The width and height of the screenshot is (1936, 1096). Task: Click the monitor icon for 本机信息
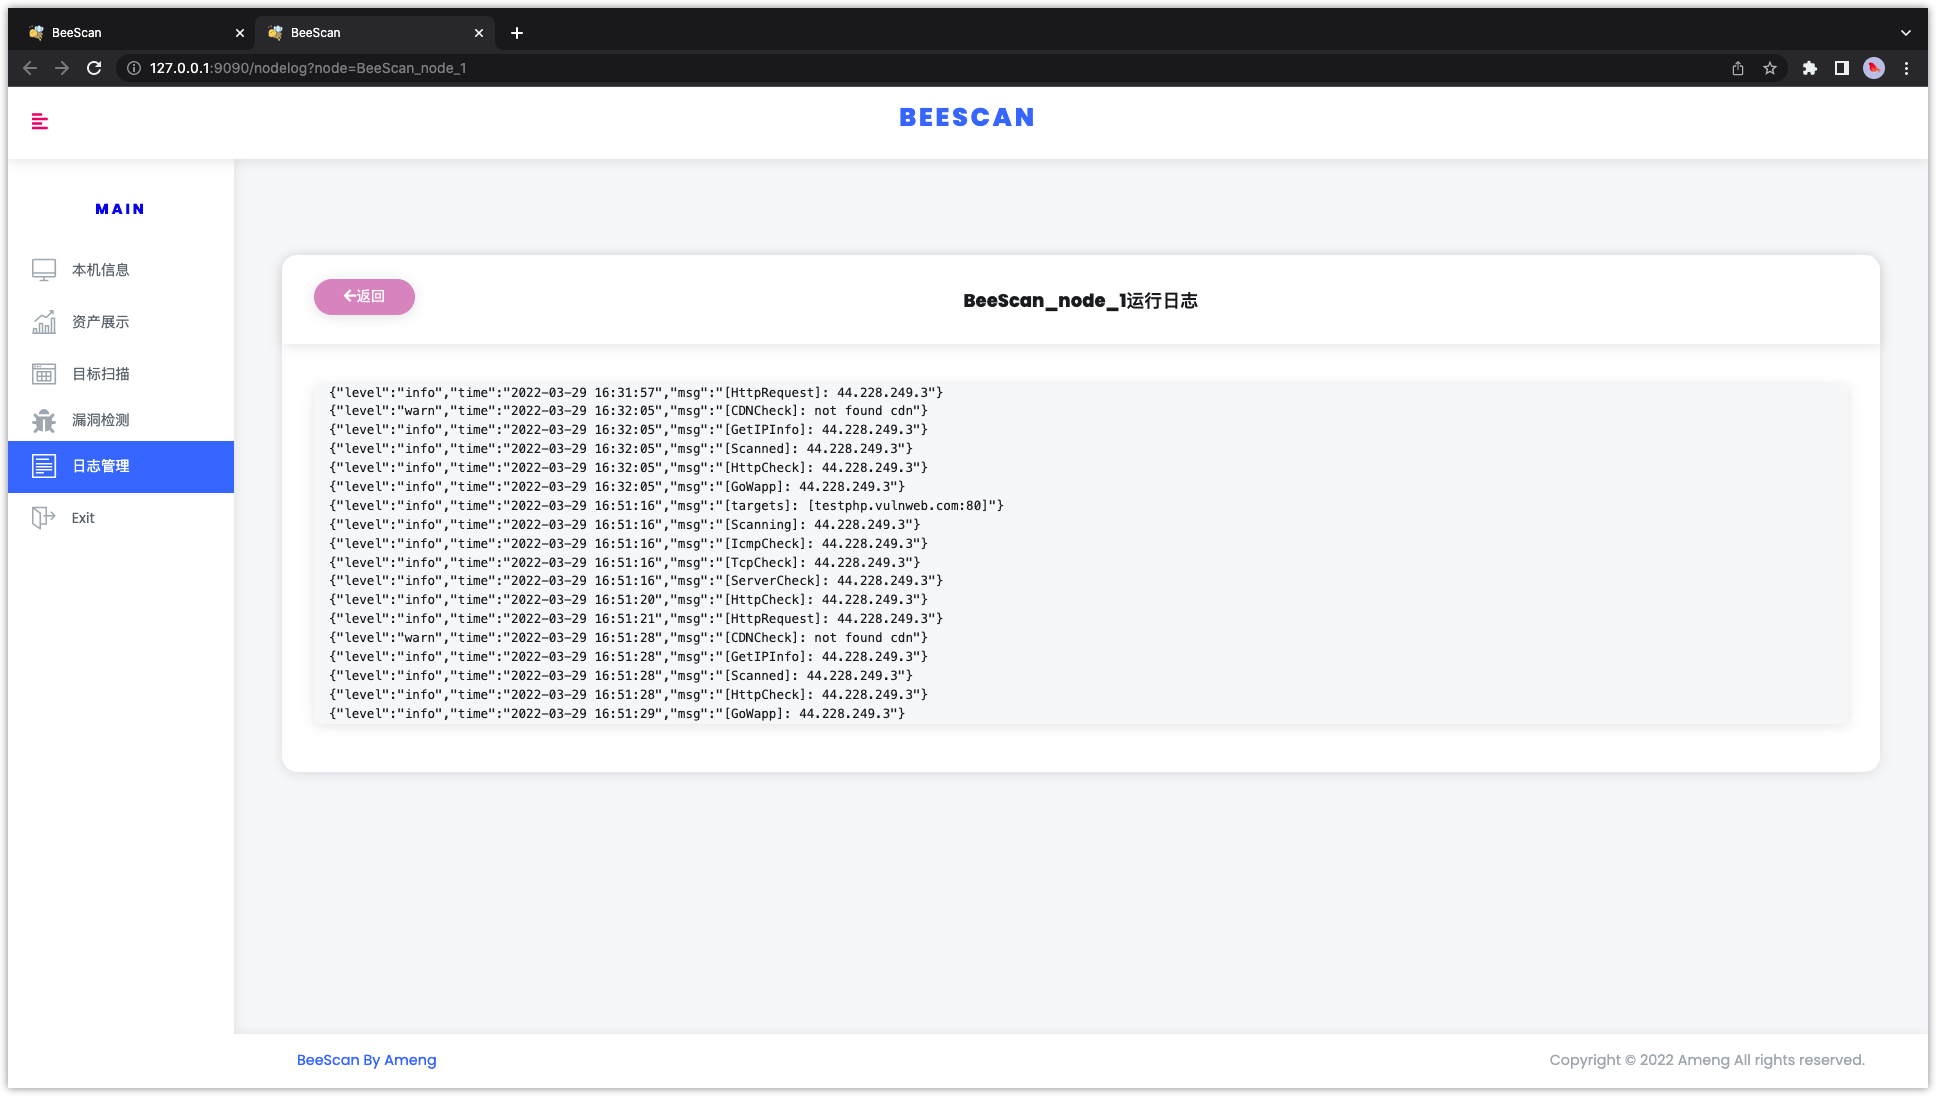[x=44, y=270]
